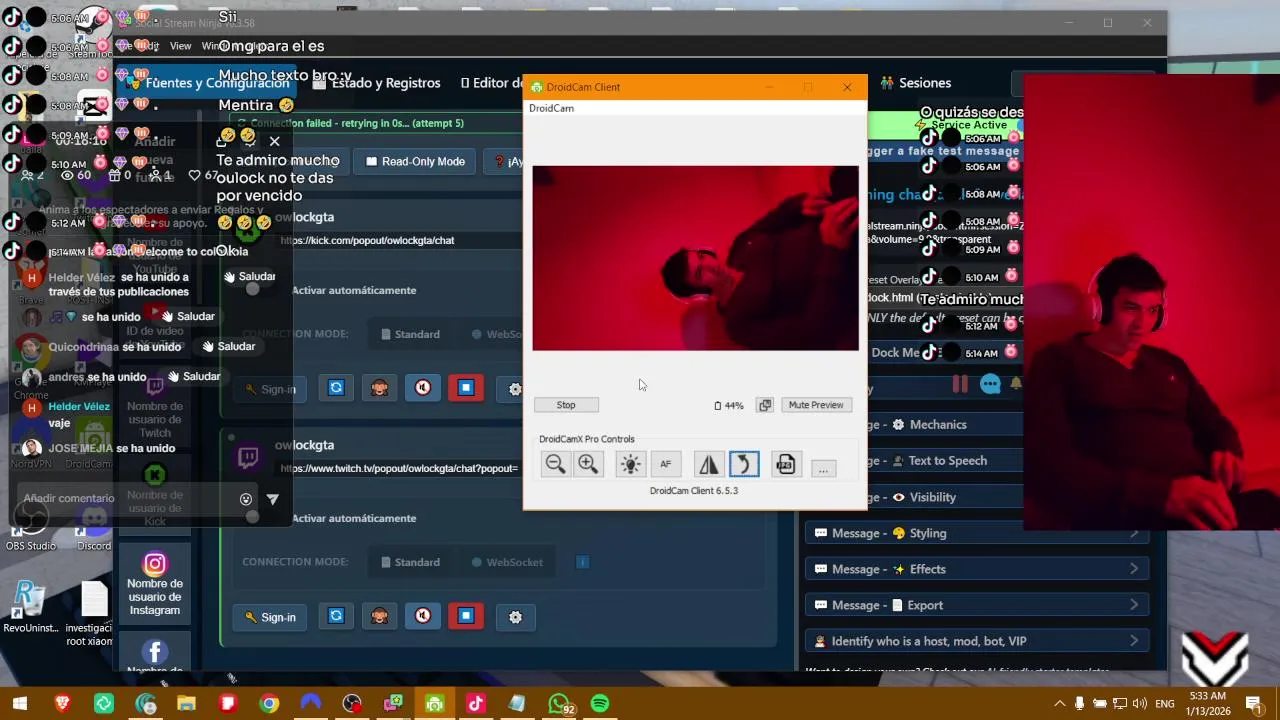Toggle the phone flashlight in DroidCam

tap(630, 464)
